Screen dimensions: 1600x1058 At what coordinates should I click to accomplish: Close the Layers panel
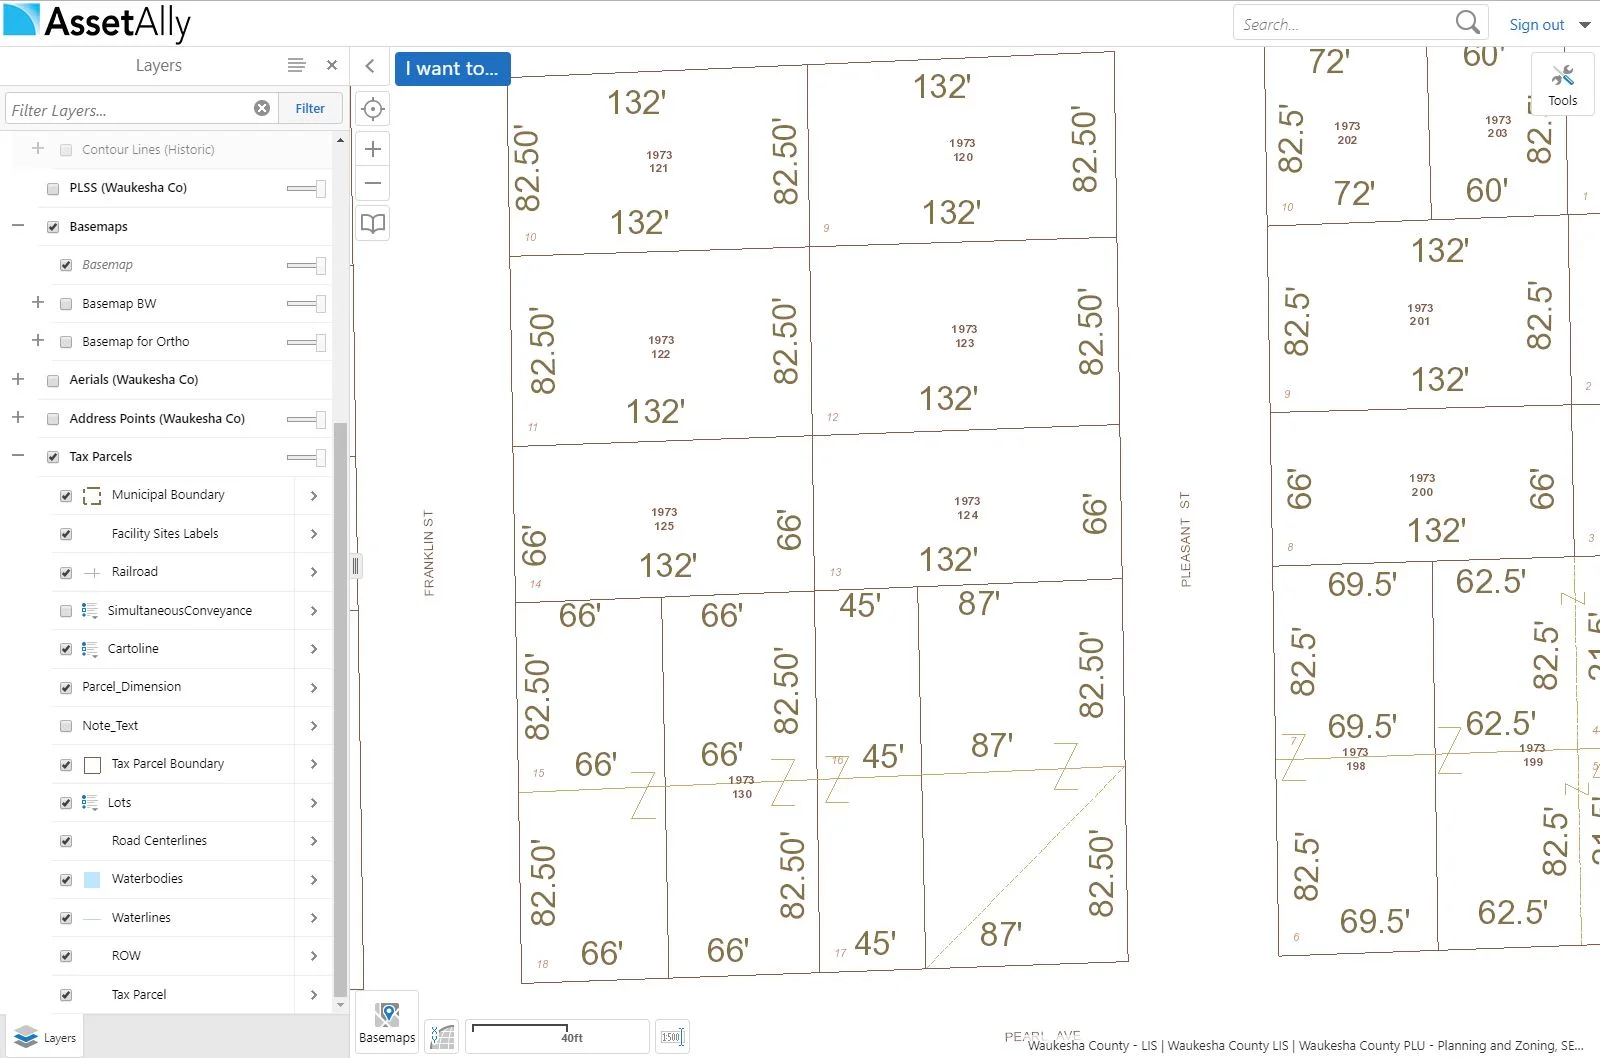pos(332,65)
